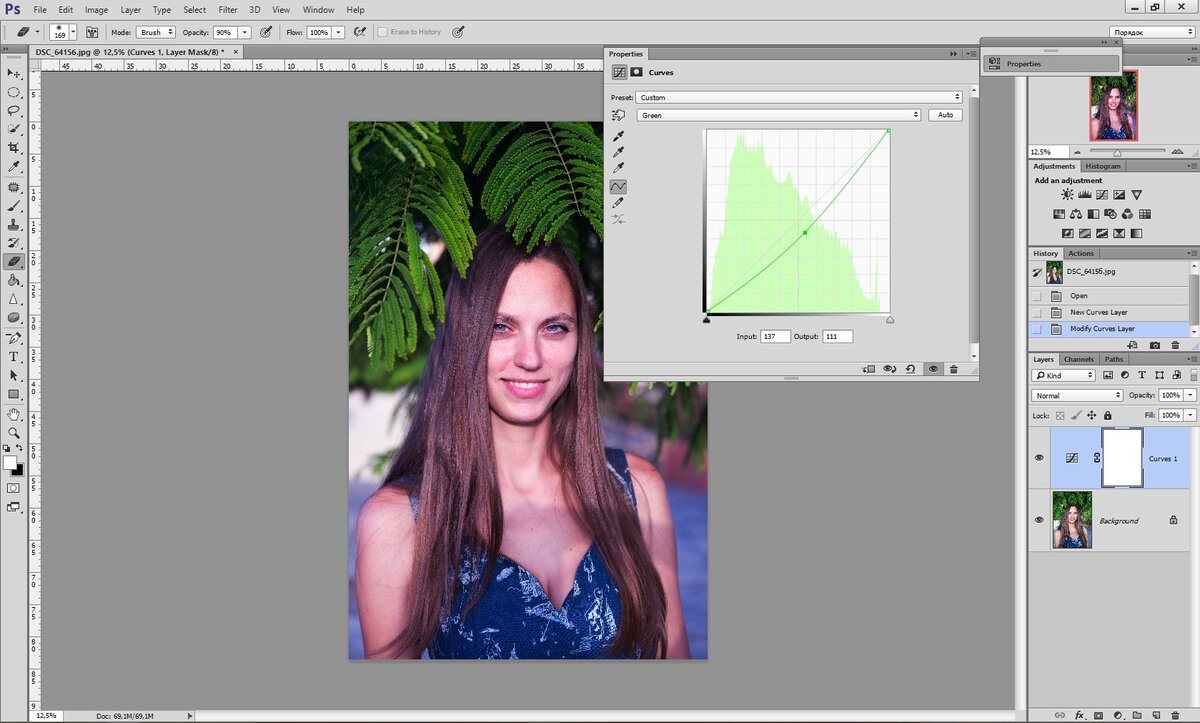Viewport: 1200px width, 723px height.
Task: Activate the on-image adjustment hand tool
Action: [x=619, y=115]
